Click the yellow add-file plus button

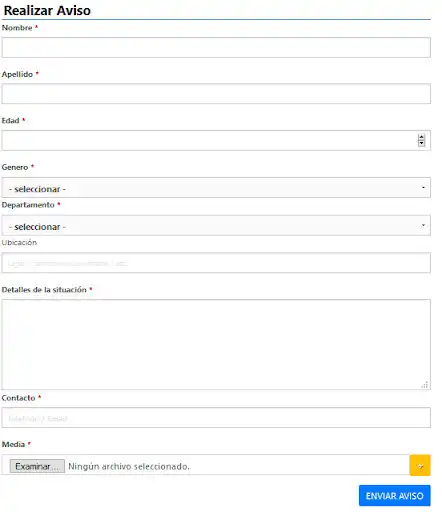click(x=420, y=465)
